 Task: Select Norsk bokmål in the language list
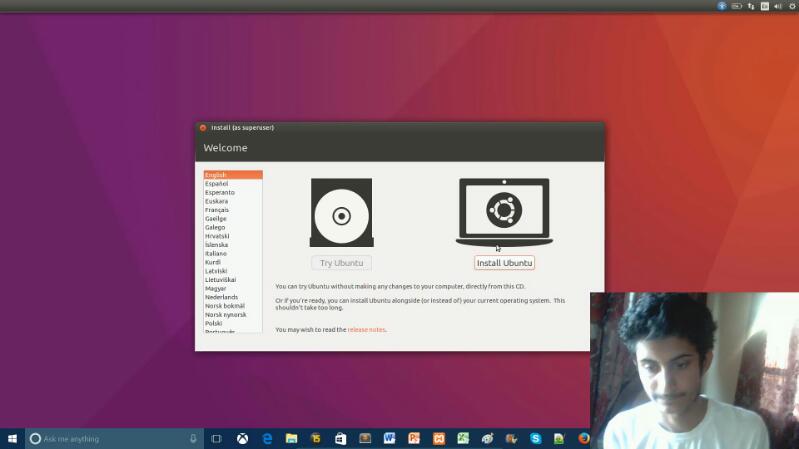click(233, 306)
